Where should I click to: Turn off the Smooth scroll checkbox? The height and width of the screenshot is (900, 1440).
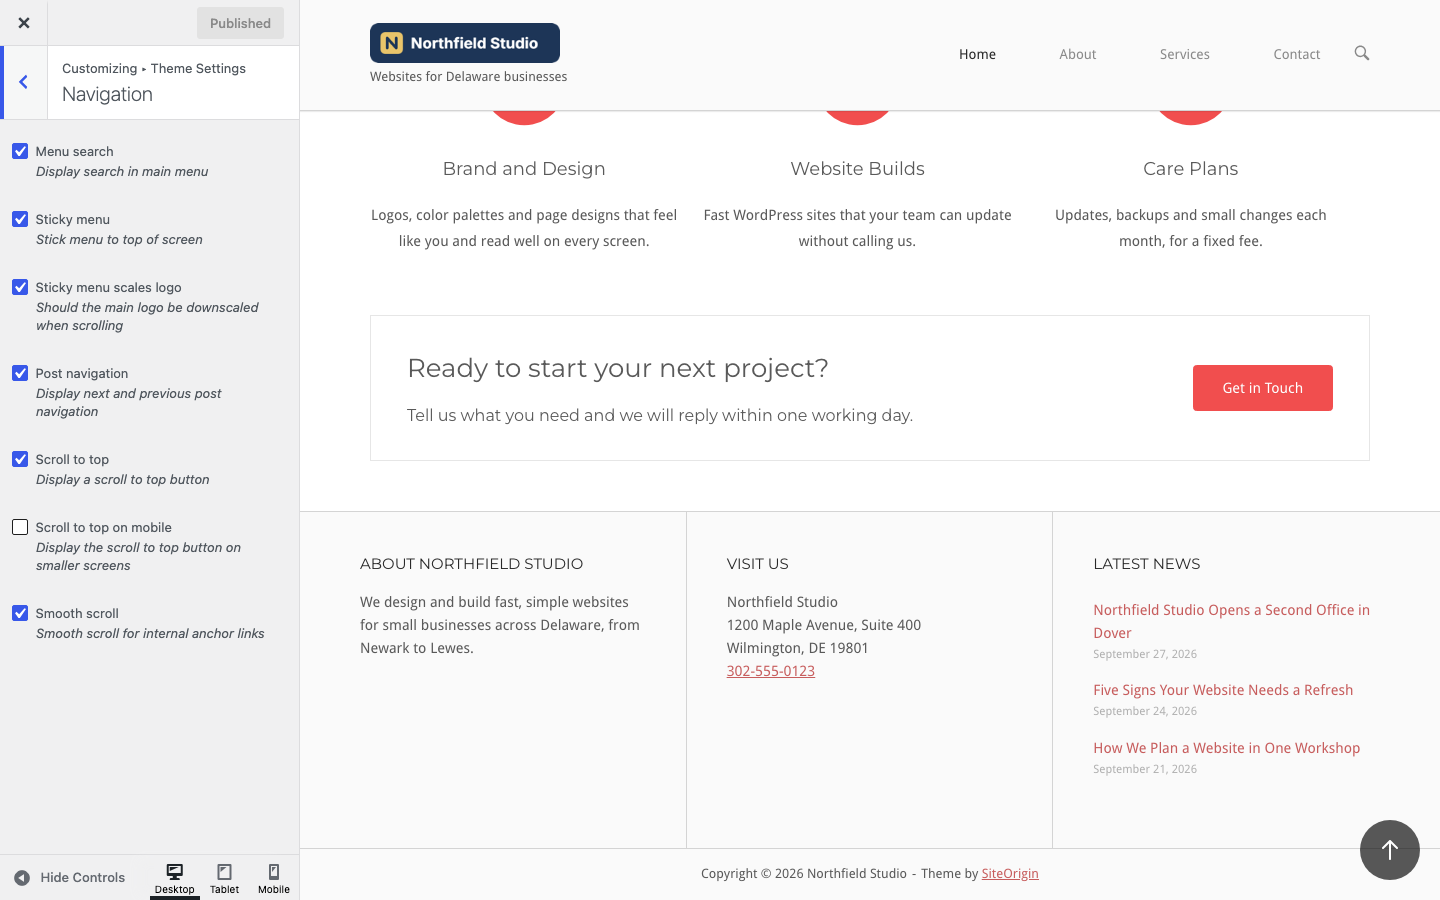20,613
